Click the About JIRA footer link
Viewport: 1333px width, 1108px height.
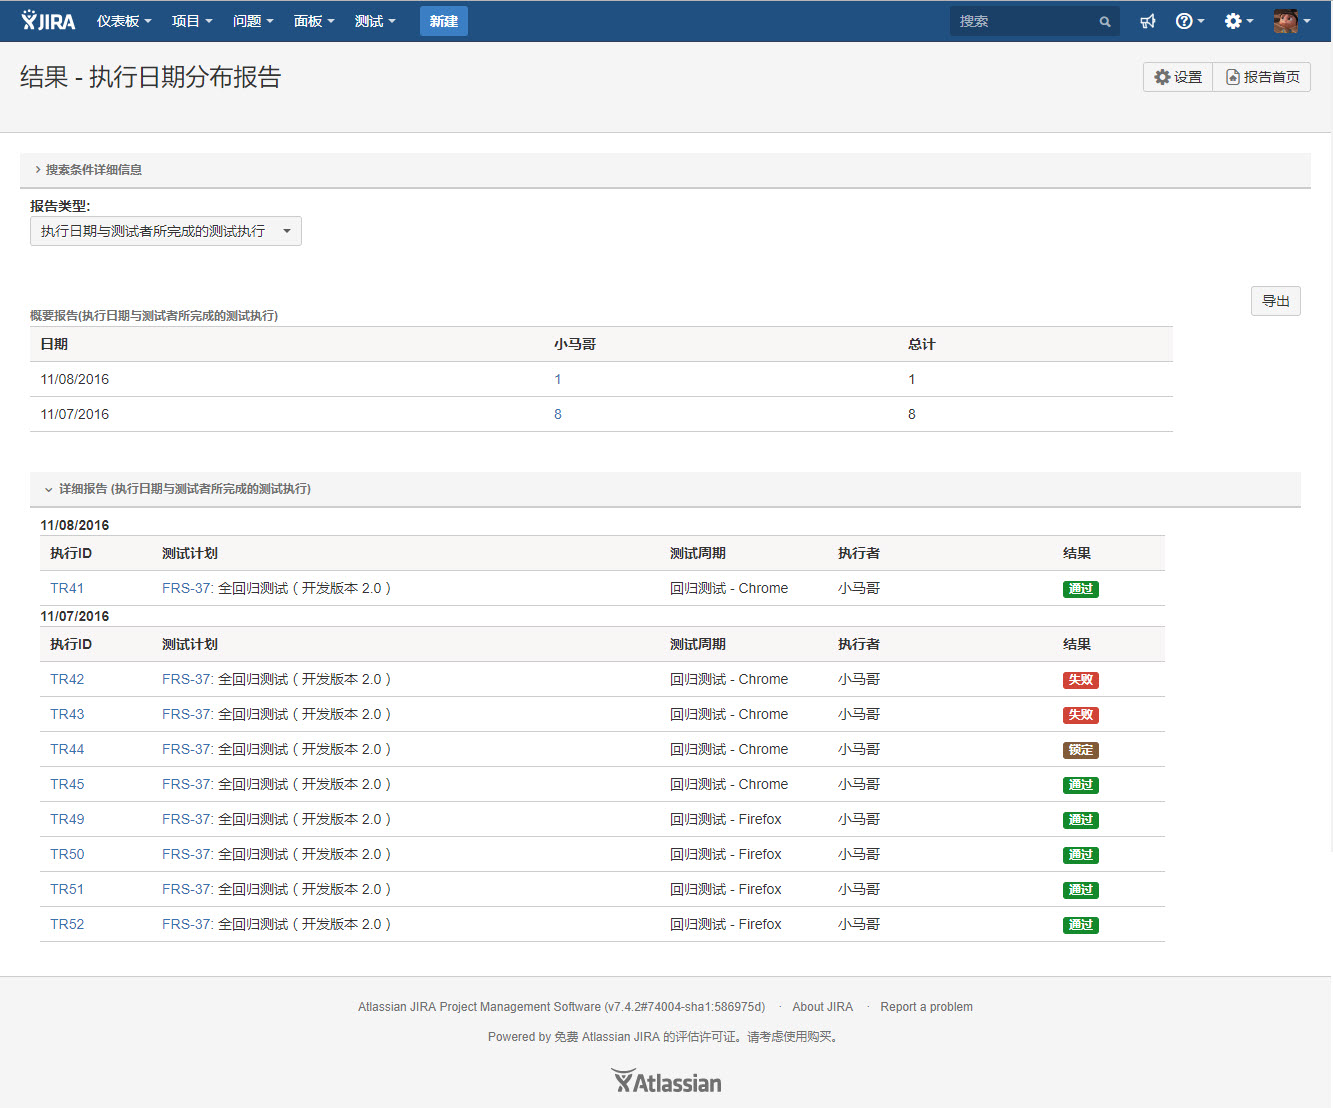pos(822,1007)
